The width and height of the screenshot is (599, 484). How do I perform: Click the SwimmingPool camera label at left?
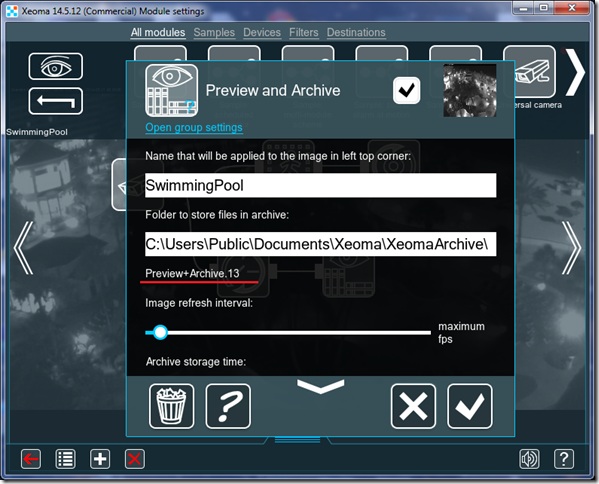click(x=37, y=132)
